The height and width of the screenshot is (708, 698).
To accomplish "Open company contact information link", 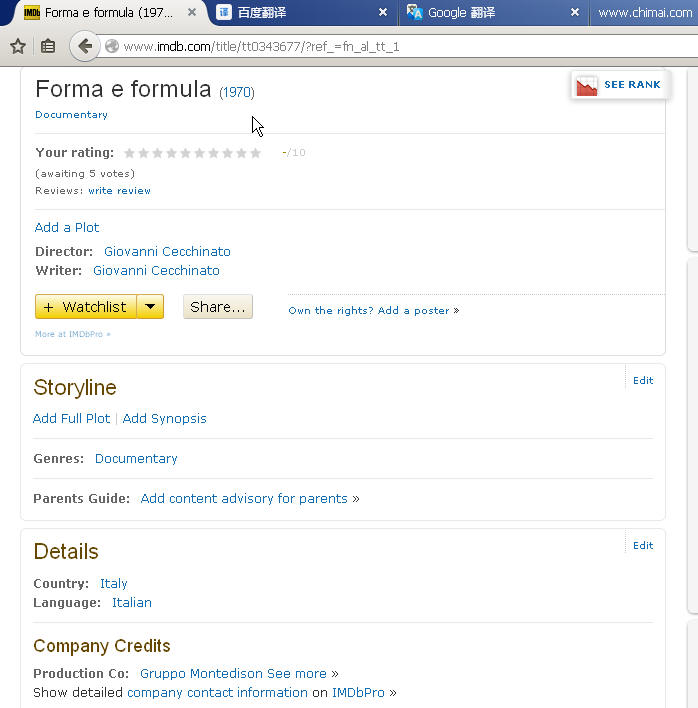I will 217,693.
